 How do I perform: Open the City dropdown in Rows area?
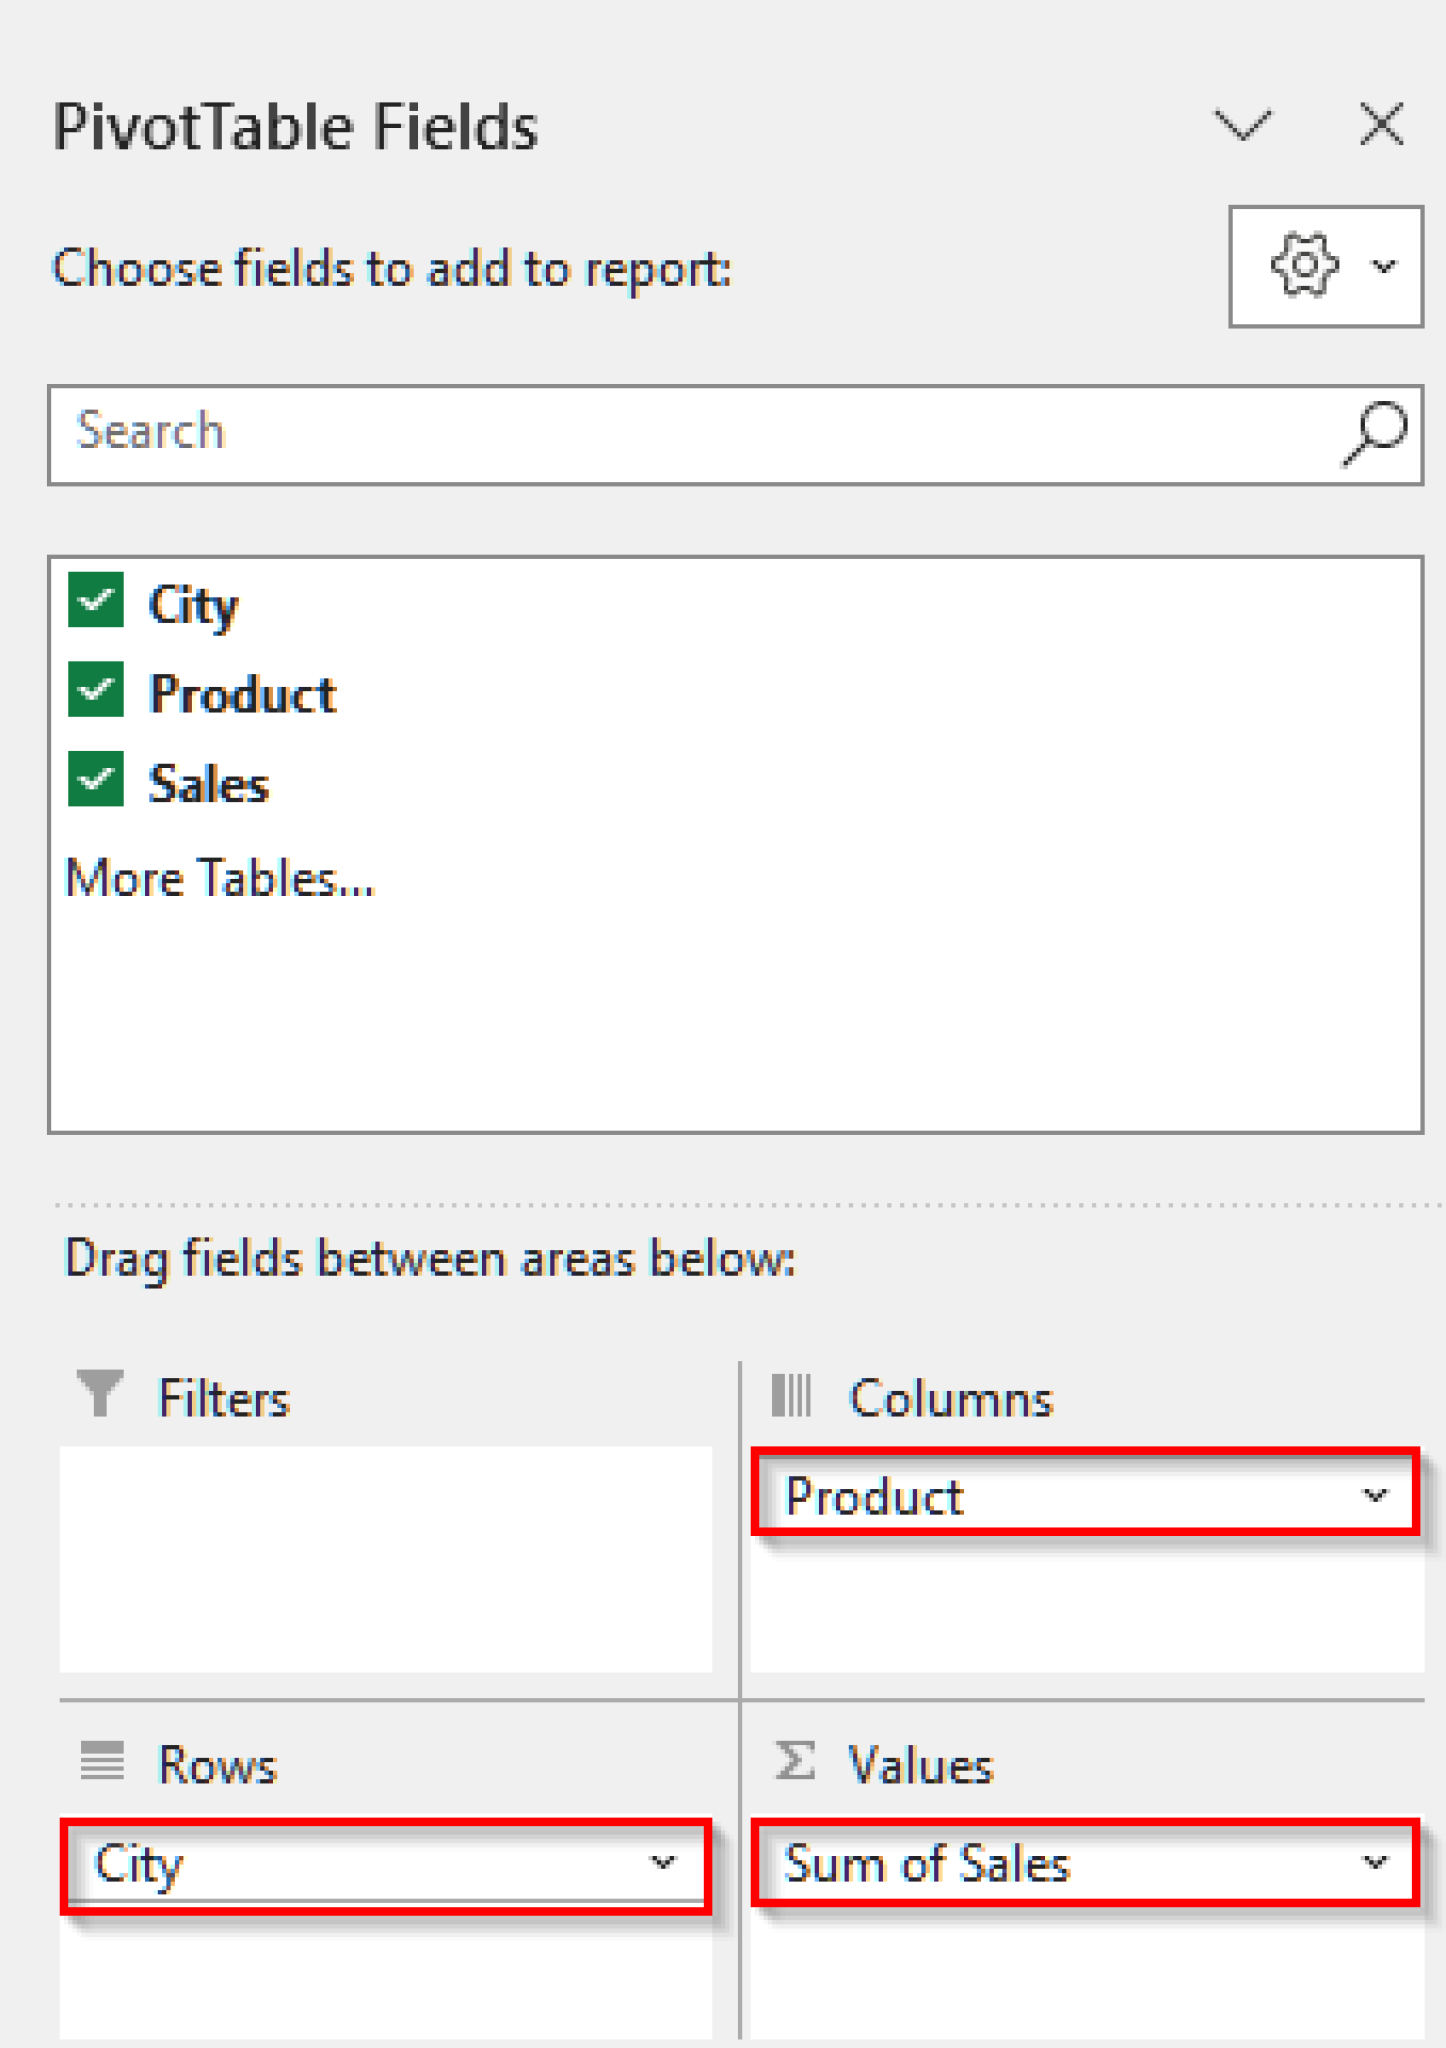pos(661,1863)
